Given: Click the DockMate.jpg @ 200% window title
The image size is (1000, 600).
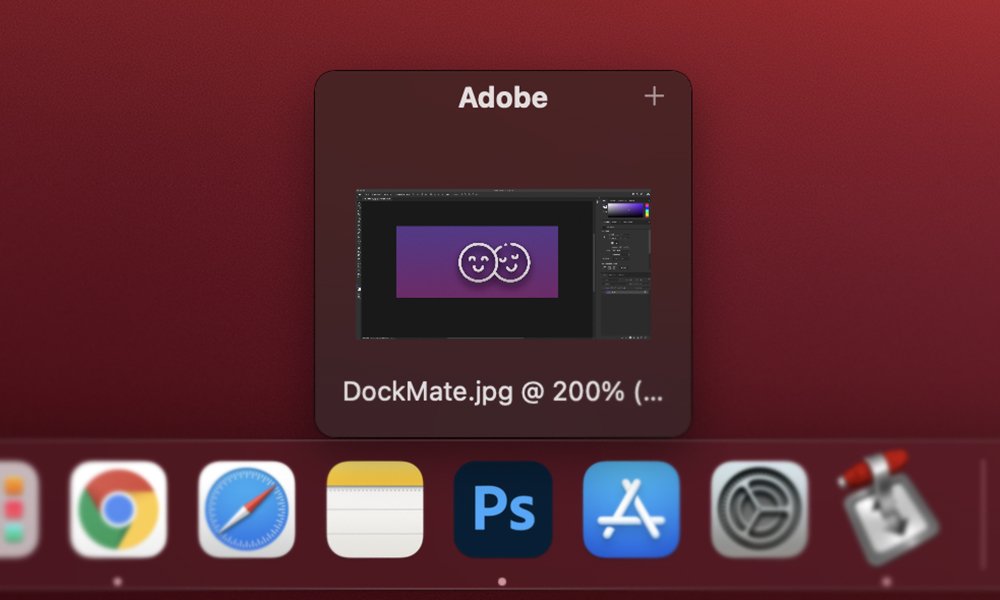Looking at the screenshot, I should pos(502,391).
